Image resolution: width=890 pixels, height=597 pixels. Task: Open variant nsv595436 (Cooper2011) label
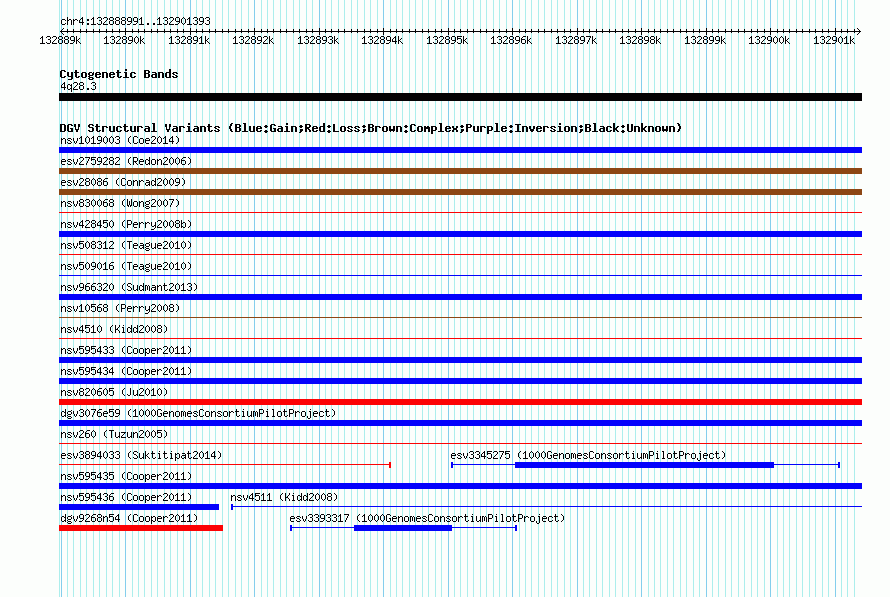point(126,497)
